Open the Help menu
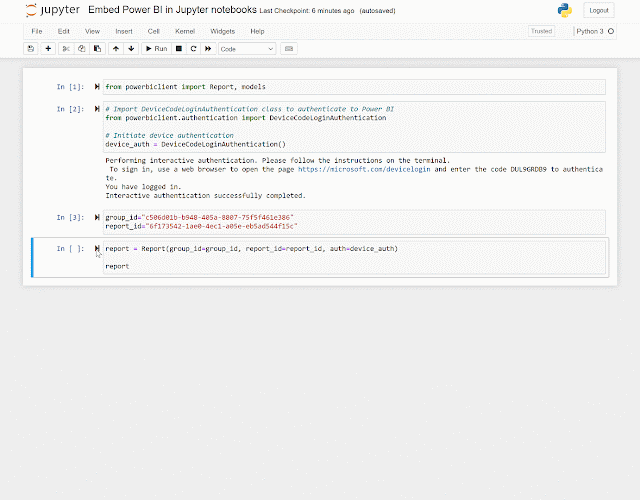This screenshot has height=500, width=640. pyautogui.click(x=257, y=31)
